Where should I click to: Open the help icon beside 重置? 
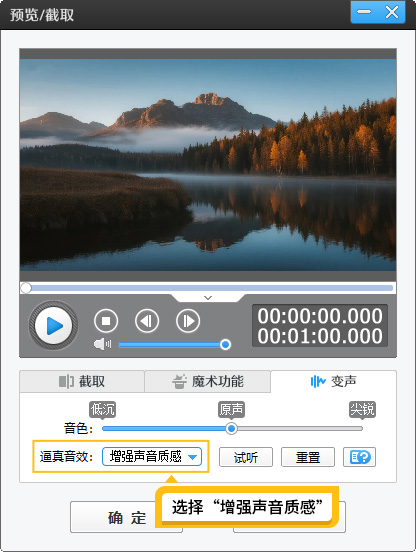click(x=359, y=457)
